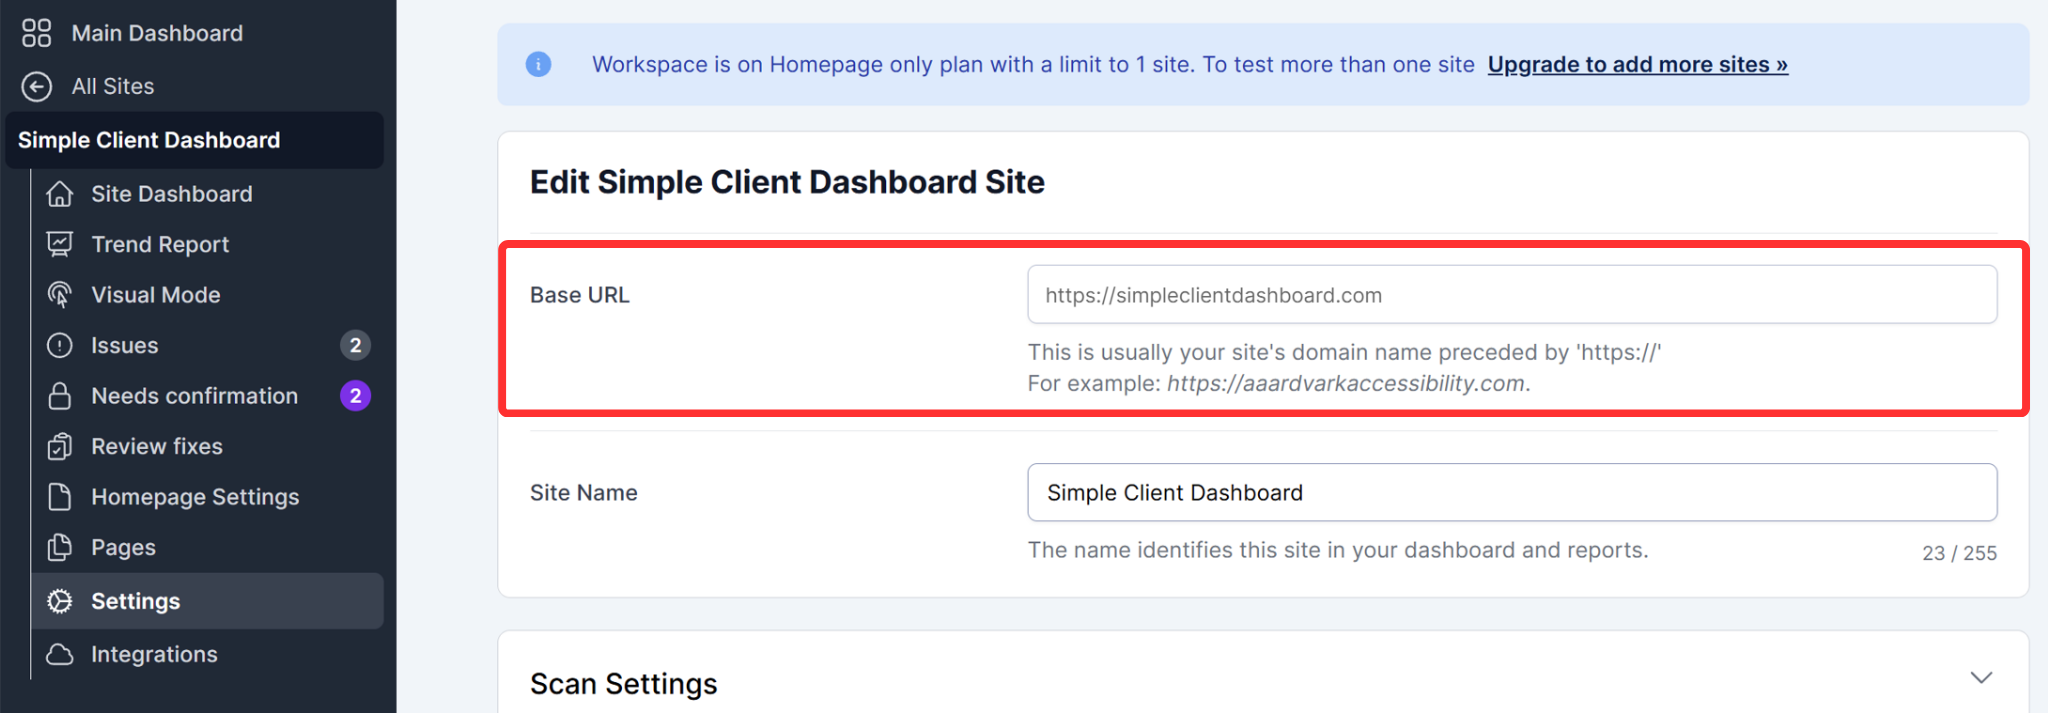Click the All Sites back arrow icon

coord(36,87)
